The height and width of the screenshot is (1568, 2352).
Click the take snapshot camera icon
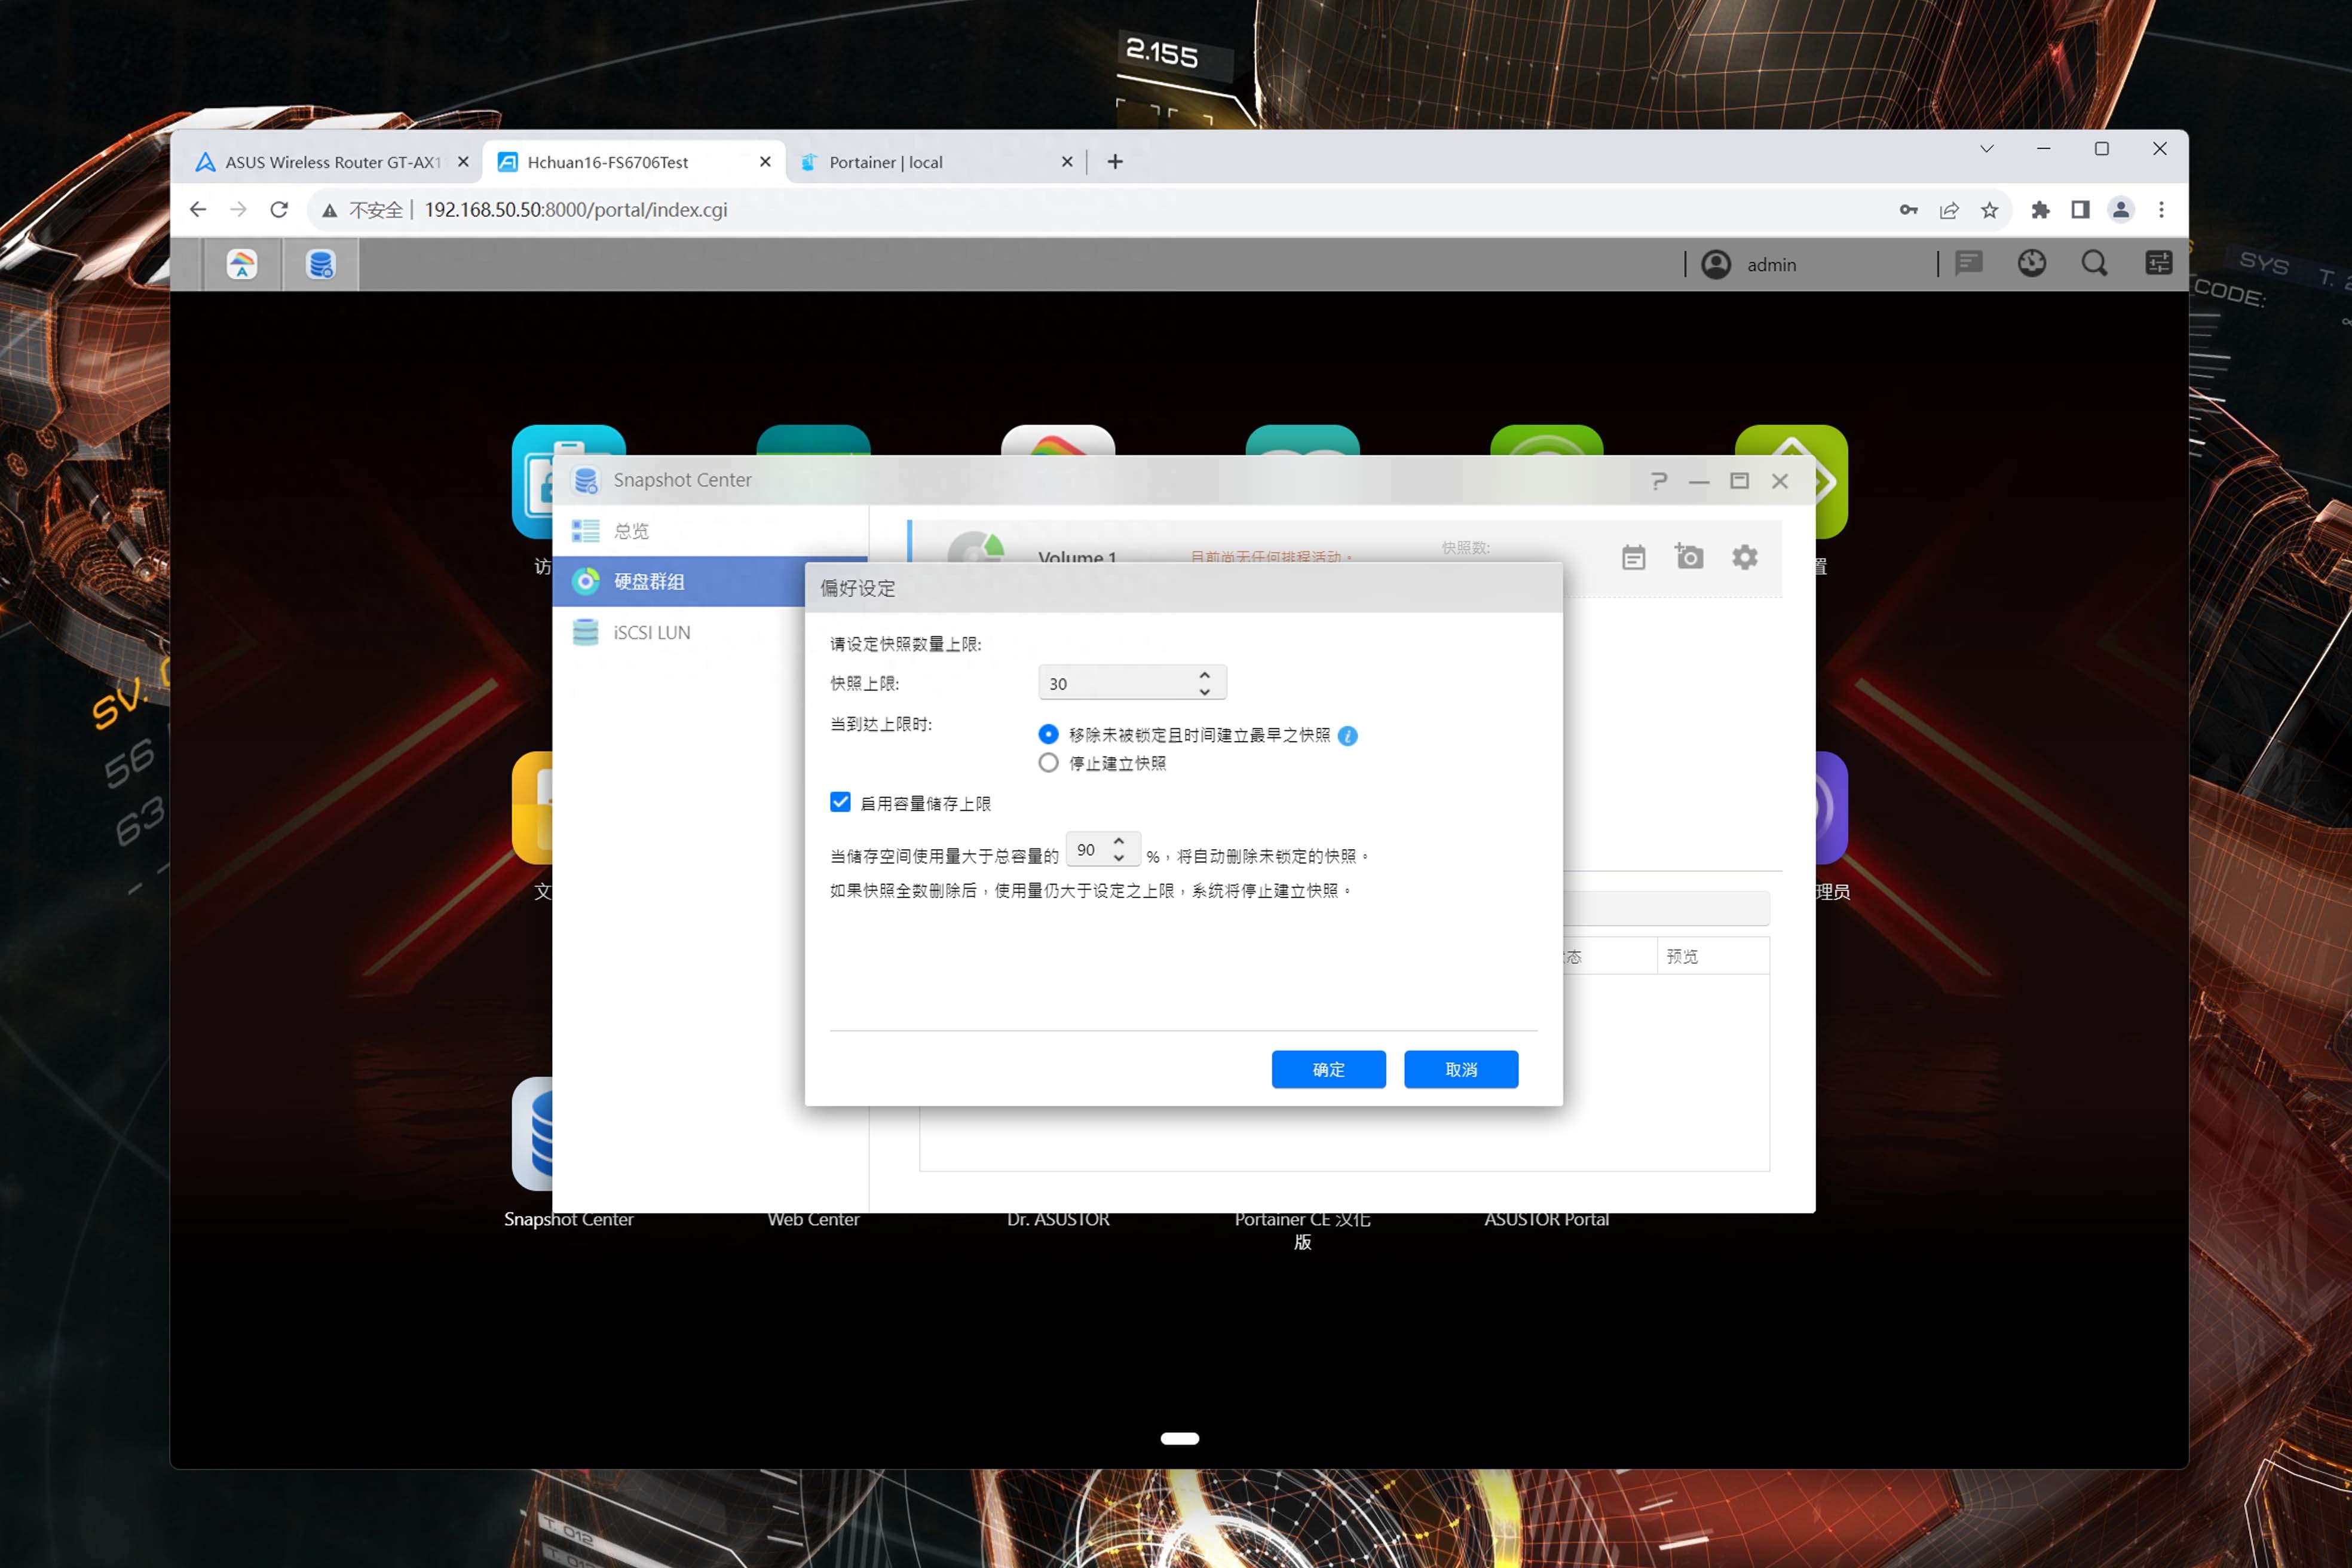coord(1689,556)
